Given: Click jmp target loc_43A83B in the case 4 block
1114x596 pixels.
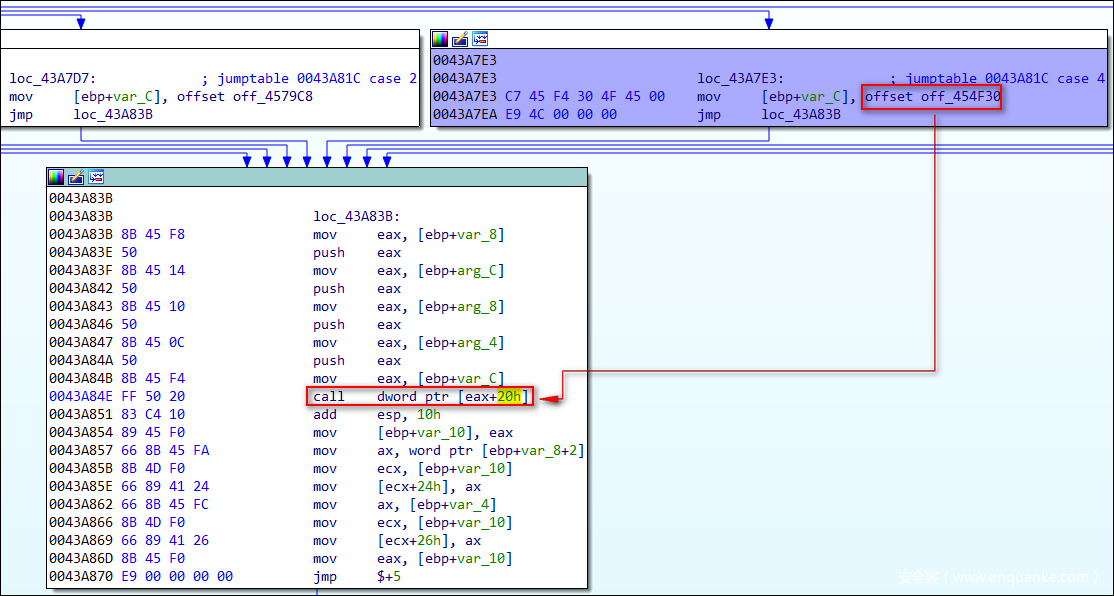Looking at the screenshot, I should (x=801, y=115).
